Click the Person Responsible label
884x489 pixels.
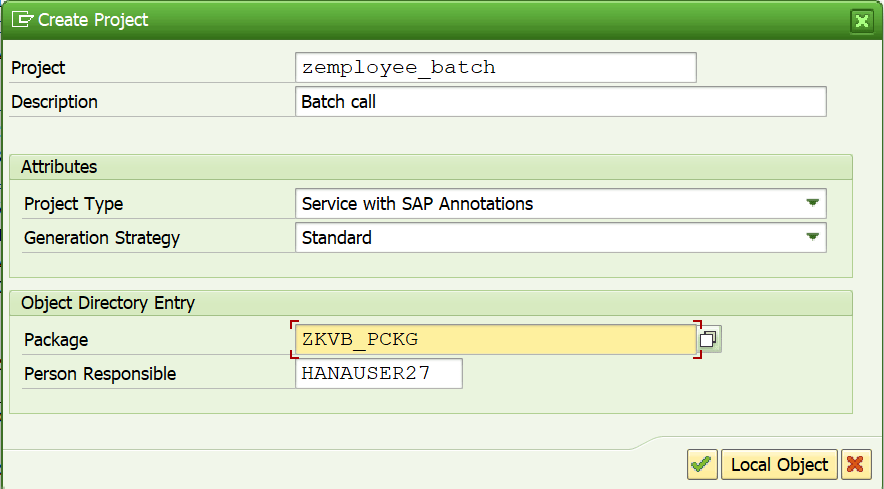point(100,373)
